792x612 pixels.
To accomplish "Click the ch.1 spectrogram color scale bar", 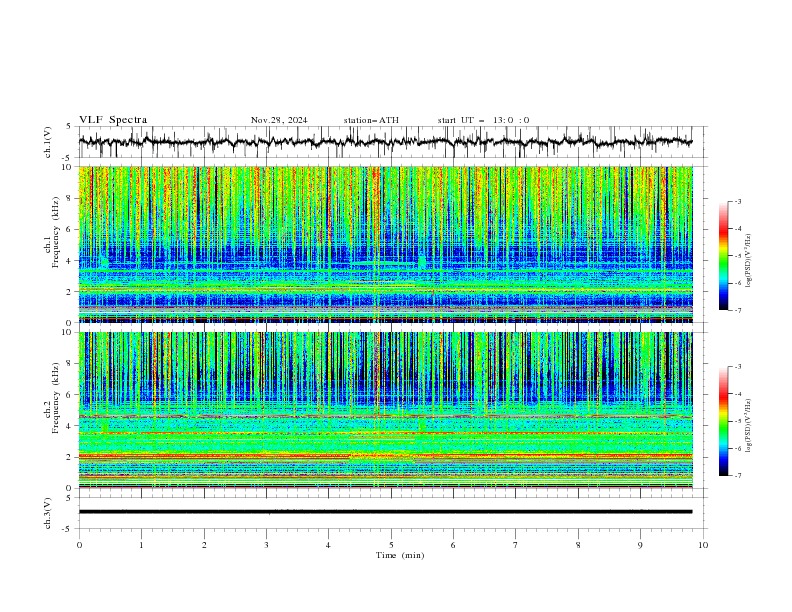I will click(723, 256).
